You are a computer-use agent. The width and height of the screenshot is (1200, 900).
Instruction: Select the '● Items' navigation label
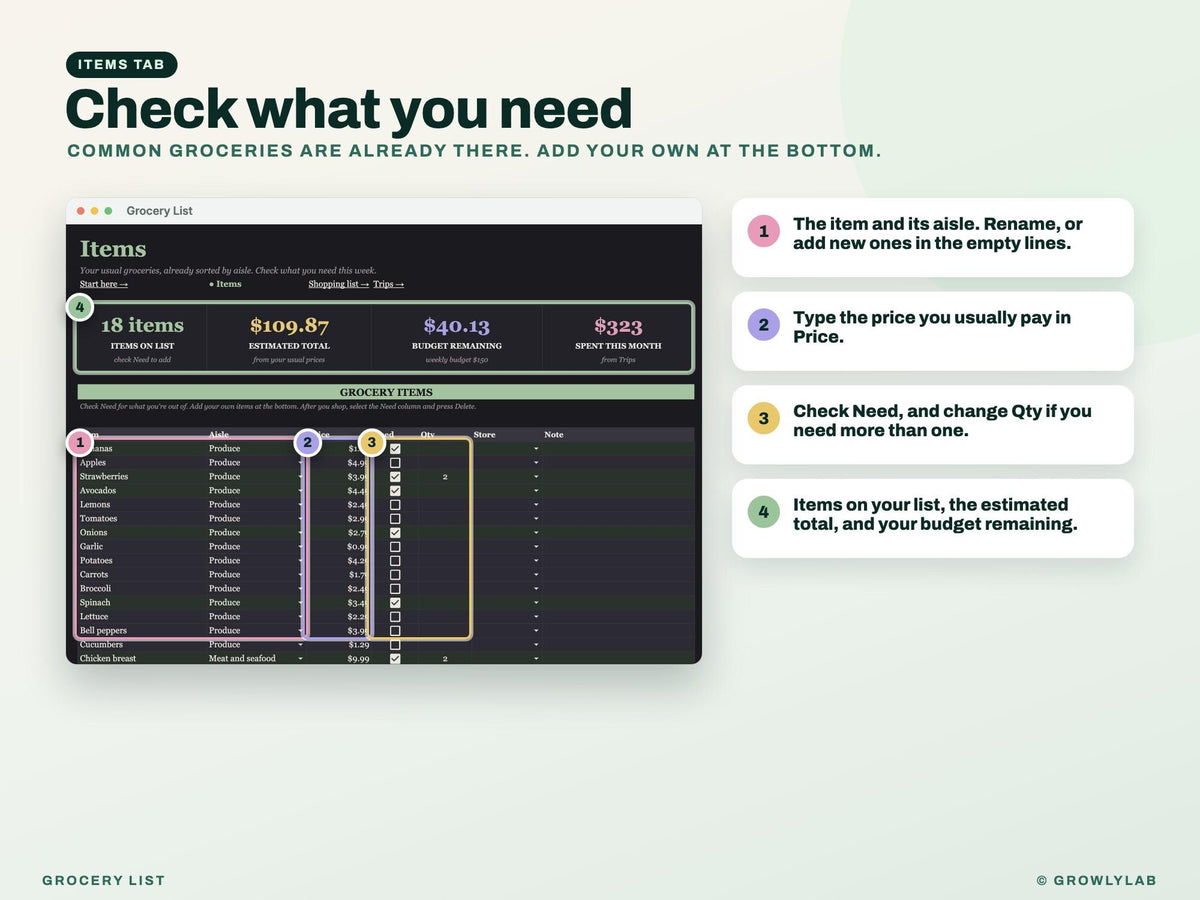(225, 284)
